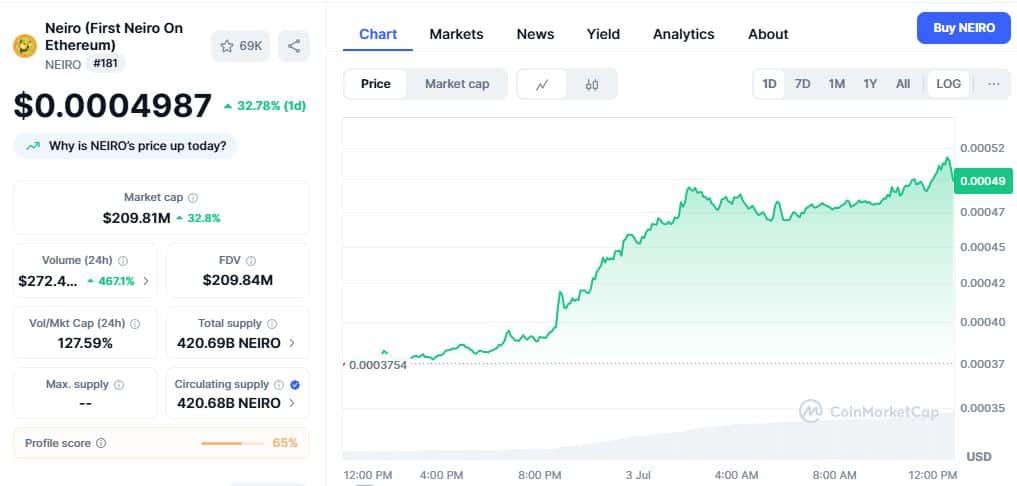1017x486 pixels.
Task: Click the $0.0004987 price value
Action: 113,106
